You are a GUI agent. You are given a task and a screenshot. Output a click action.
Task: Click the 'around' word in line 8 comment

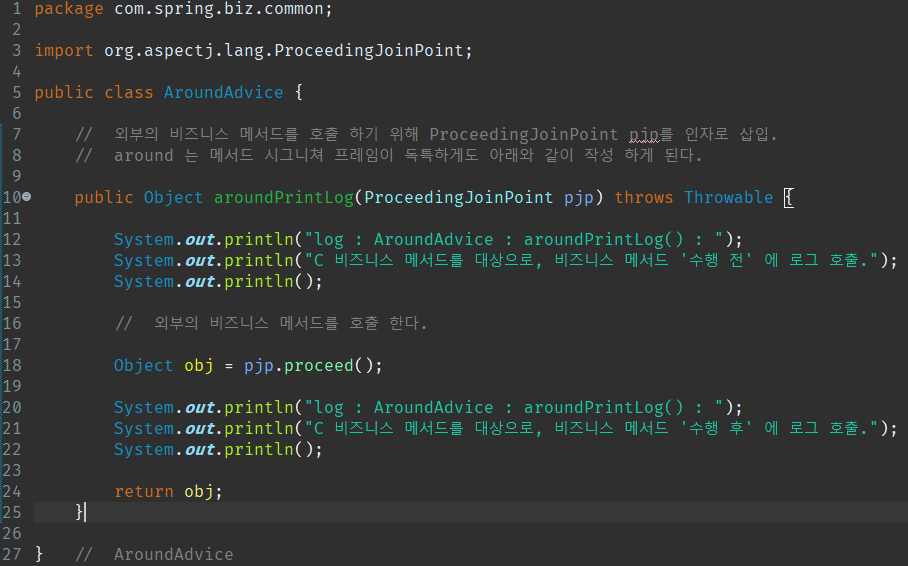(x=143, y=155)
